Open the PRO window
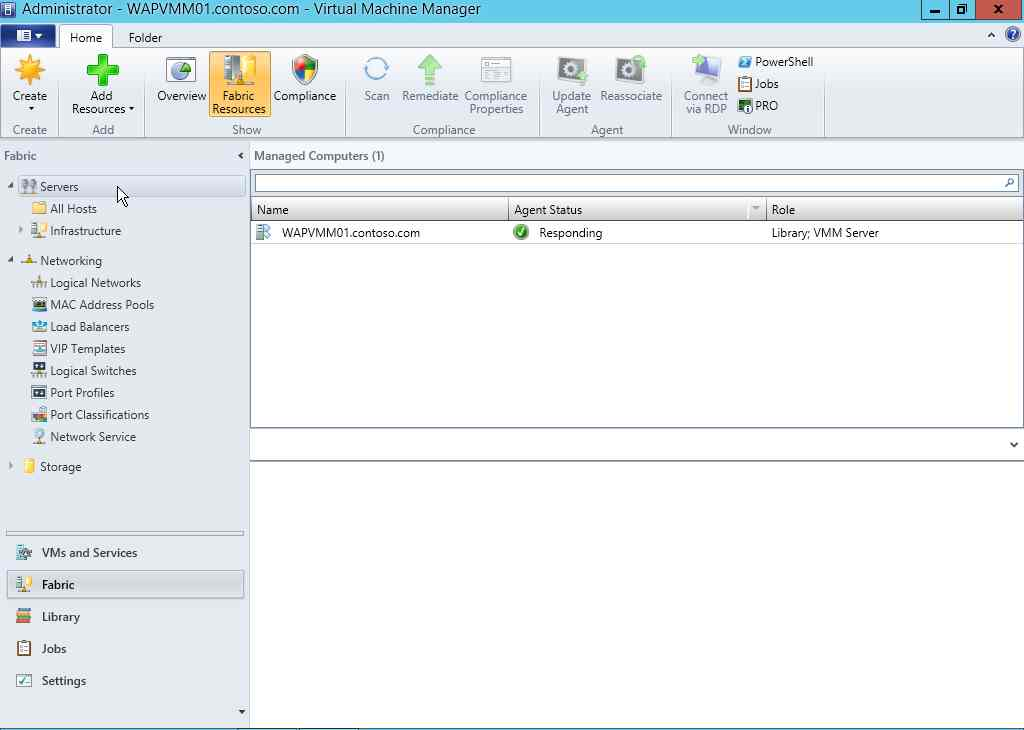The width and height of the screenshot is (1024, 730). pos(758,106)
